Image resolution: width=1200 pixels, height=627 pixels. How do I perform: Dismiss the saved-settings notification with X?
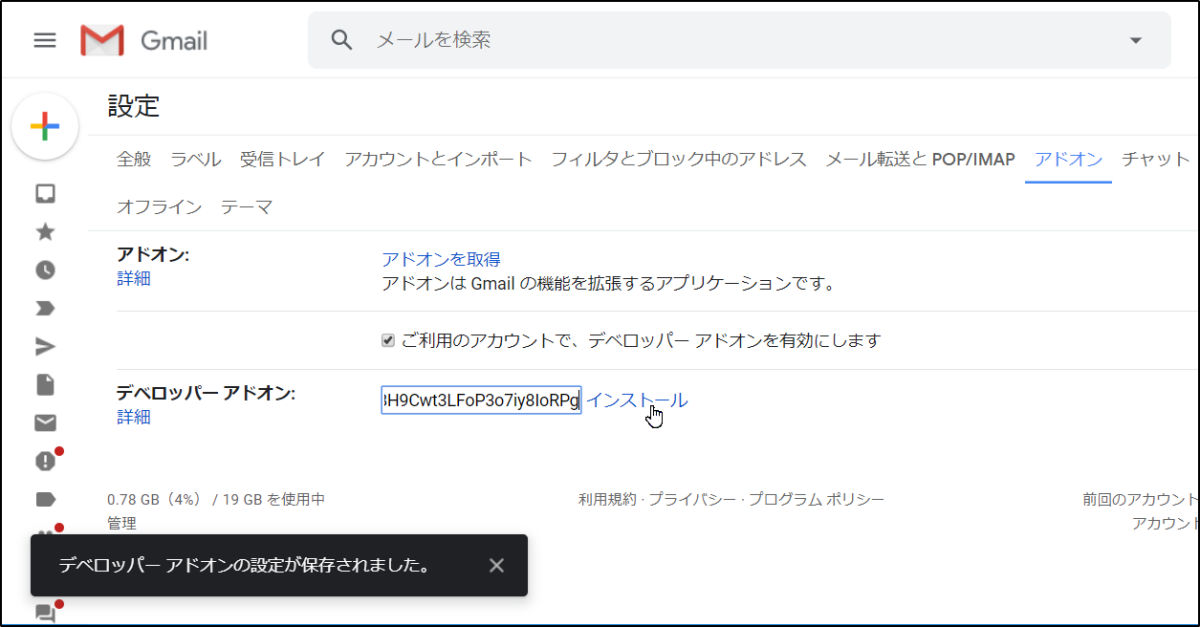(497, 565)
